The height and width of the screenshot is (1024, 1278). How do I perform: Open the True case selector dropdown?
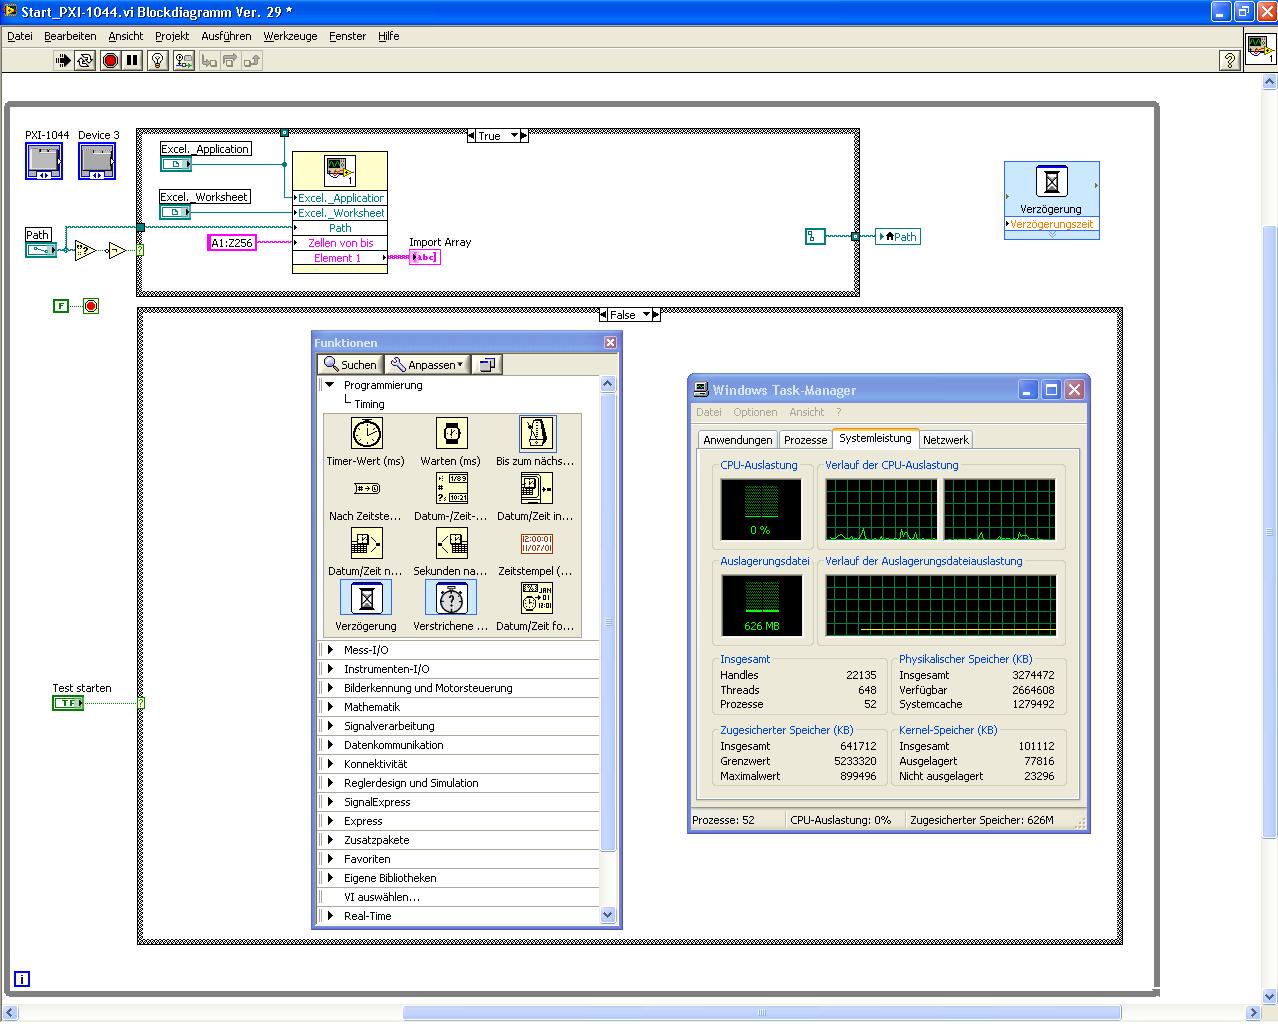[x=515, y=136]
